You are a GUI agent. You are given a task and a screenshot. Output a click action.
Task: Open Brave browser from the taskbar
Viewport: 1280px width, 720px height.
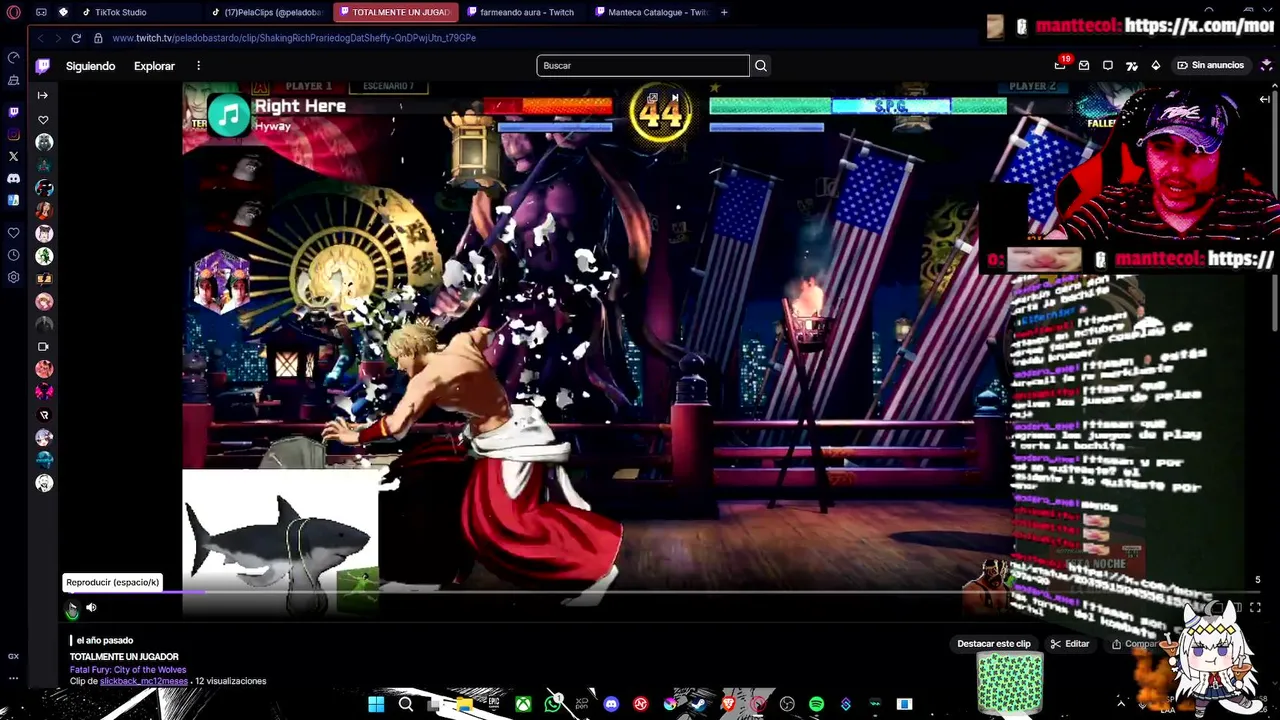(728, 704)
